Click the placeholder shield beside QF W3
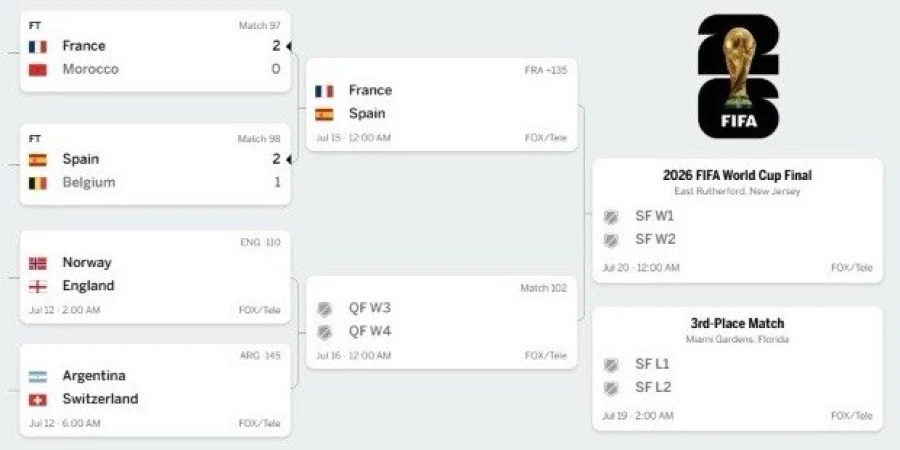900x450 pixels. pyautogui.click(x=325, y=309)
